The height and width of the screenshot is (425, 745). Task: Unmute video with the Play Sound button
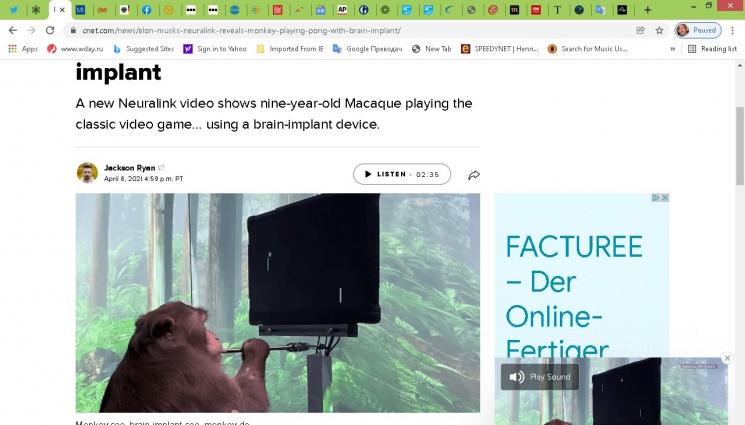(540, 377)
